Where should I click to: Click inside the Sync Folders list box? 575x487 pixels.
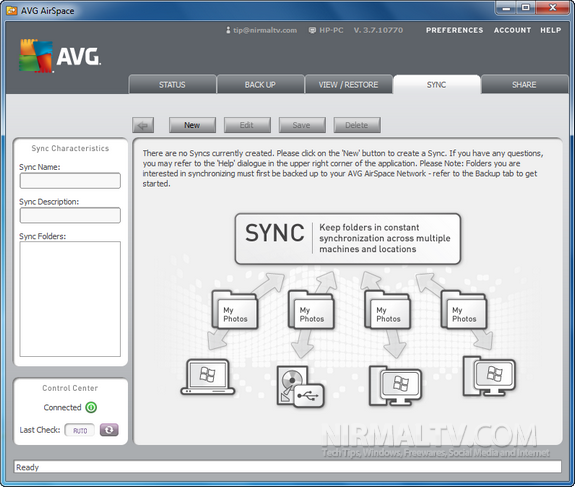[x=70, y=299]
